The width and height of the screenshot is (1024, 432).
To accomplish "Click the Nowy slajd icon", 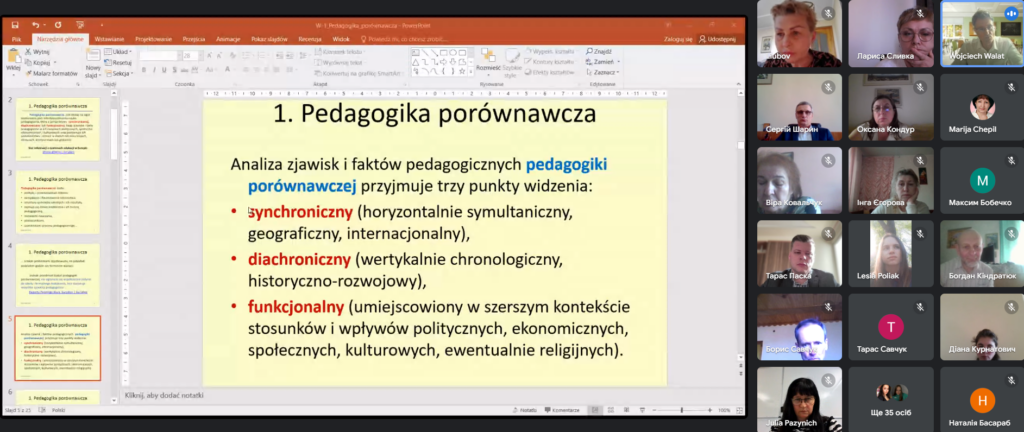I will point(91,56).
